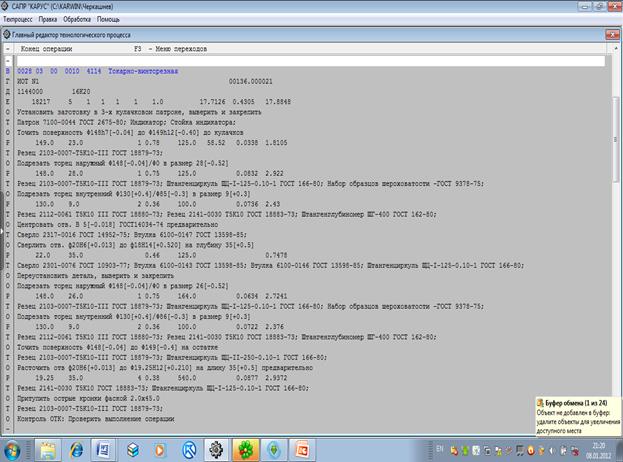Click the header text Конец операции
Screen dimensions: 623x462
click(x=46, y=49)
